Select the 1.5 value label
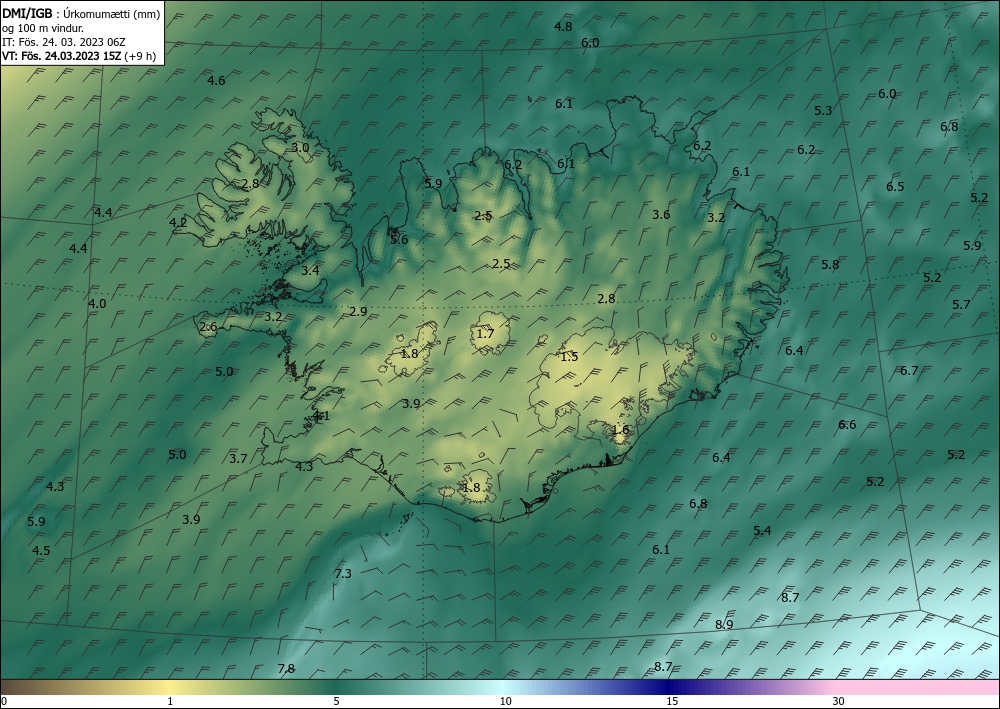 click(569, 357)
